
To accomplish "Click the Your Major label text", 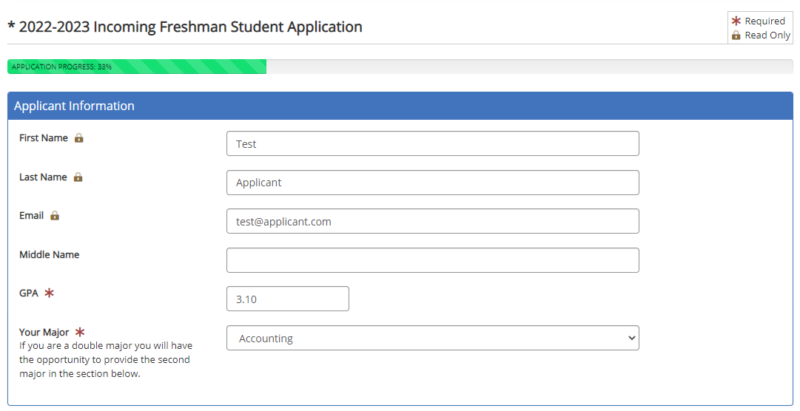I will click(44, 331).
